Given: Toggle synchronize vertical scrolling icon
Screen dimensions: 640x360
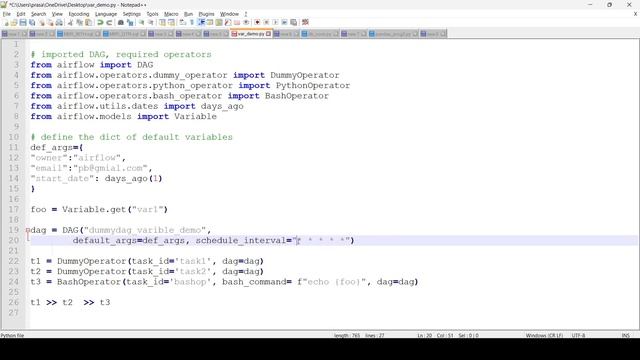Looking at the screenshot, I should point(162,22).
